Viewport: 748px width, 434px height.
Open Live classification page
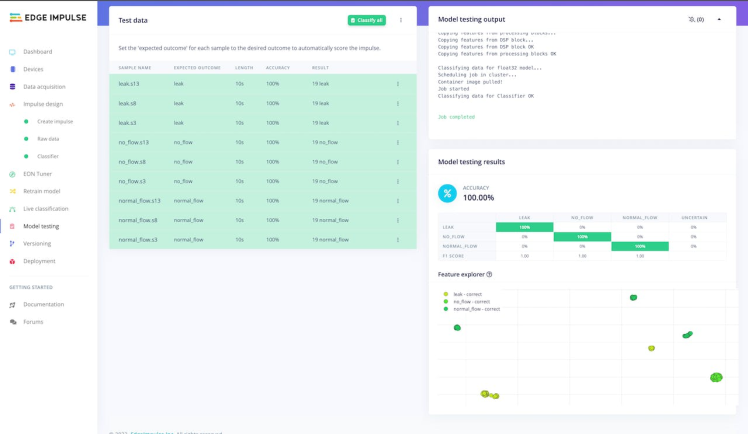click(46, 209)
